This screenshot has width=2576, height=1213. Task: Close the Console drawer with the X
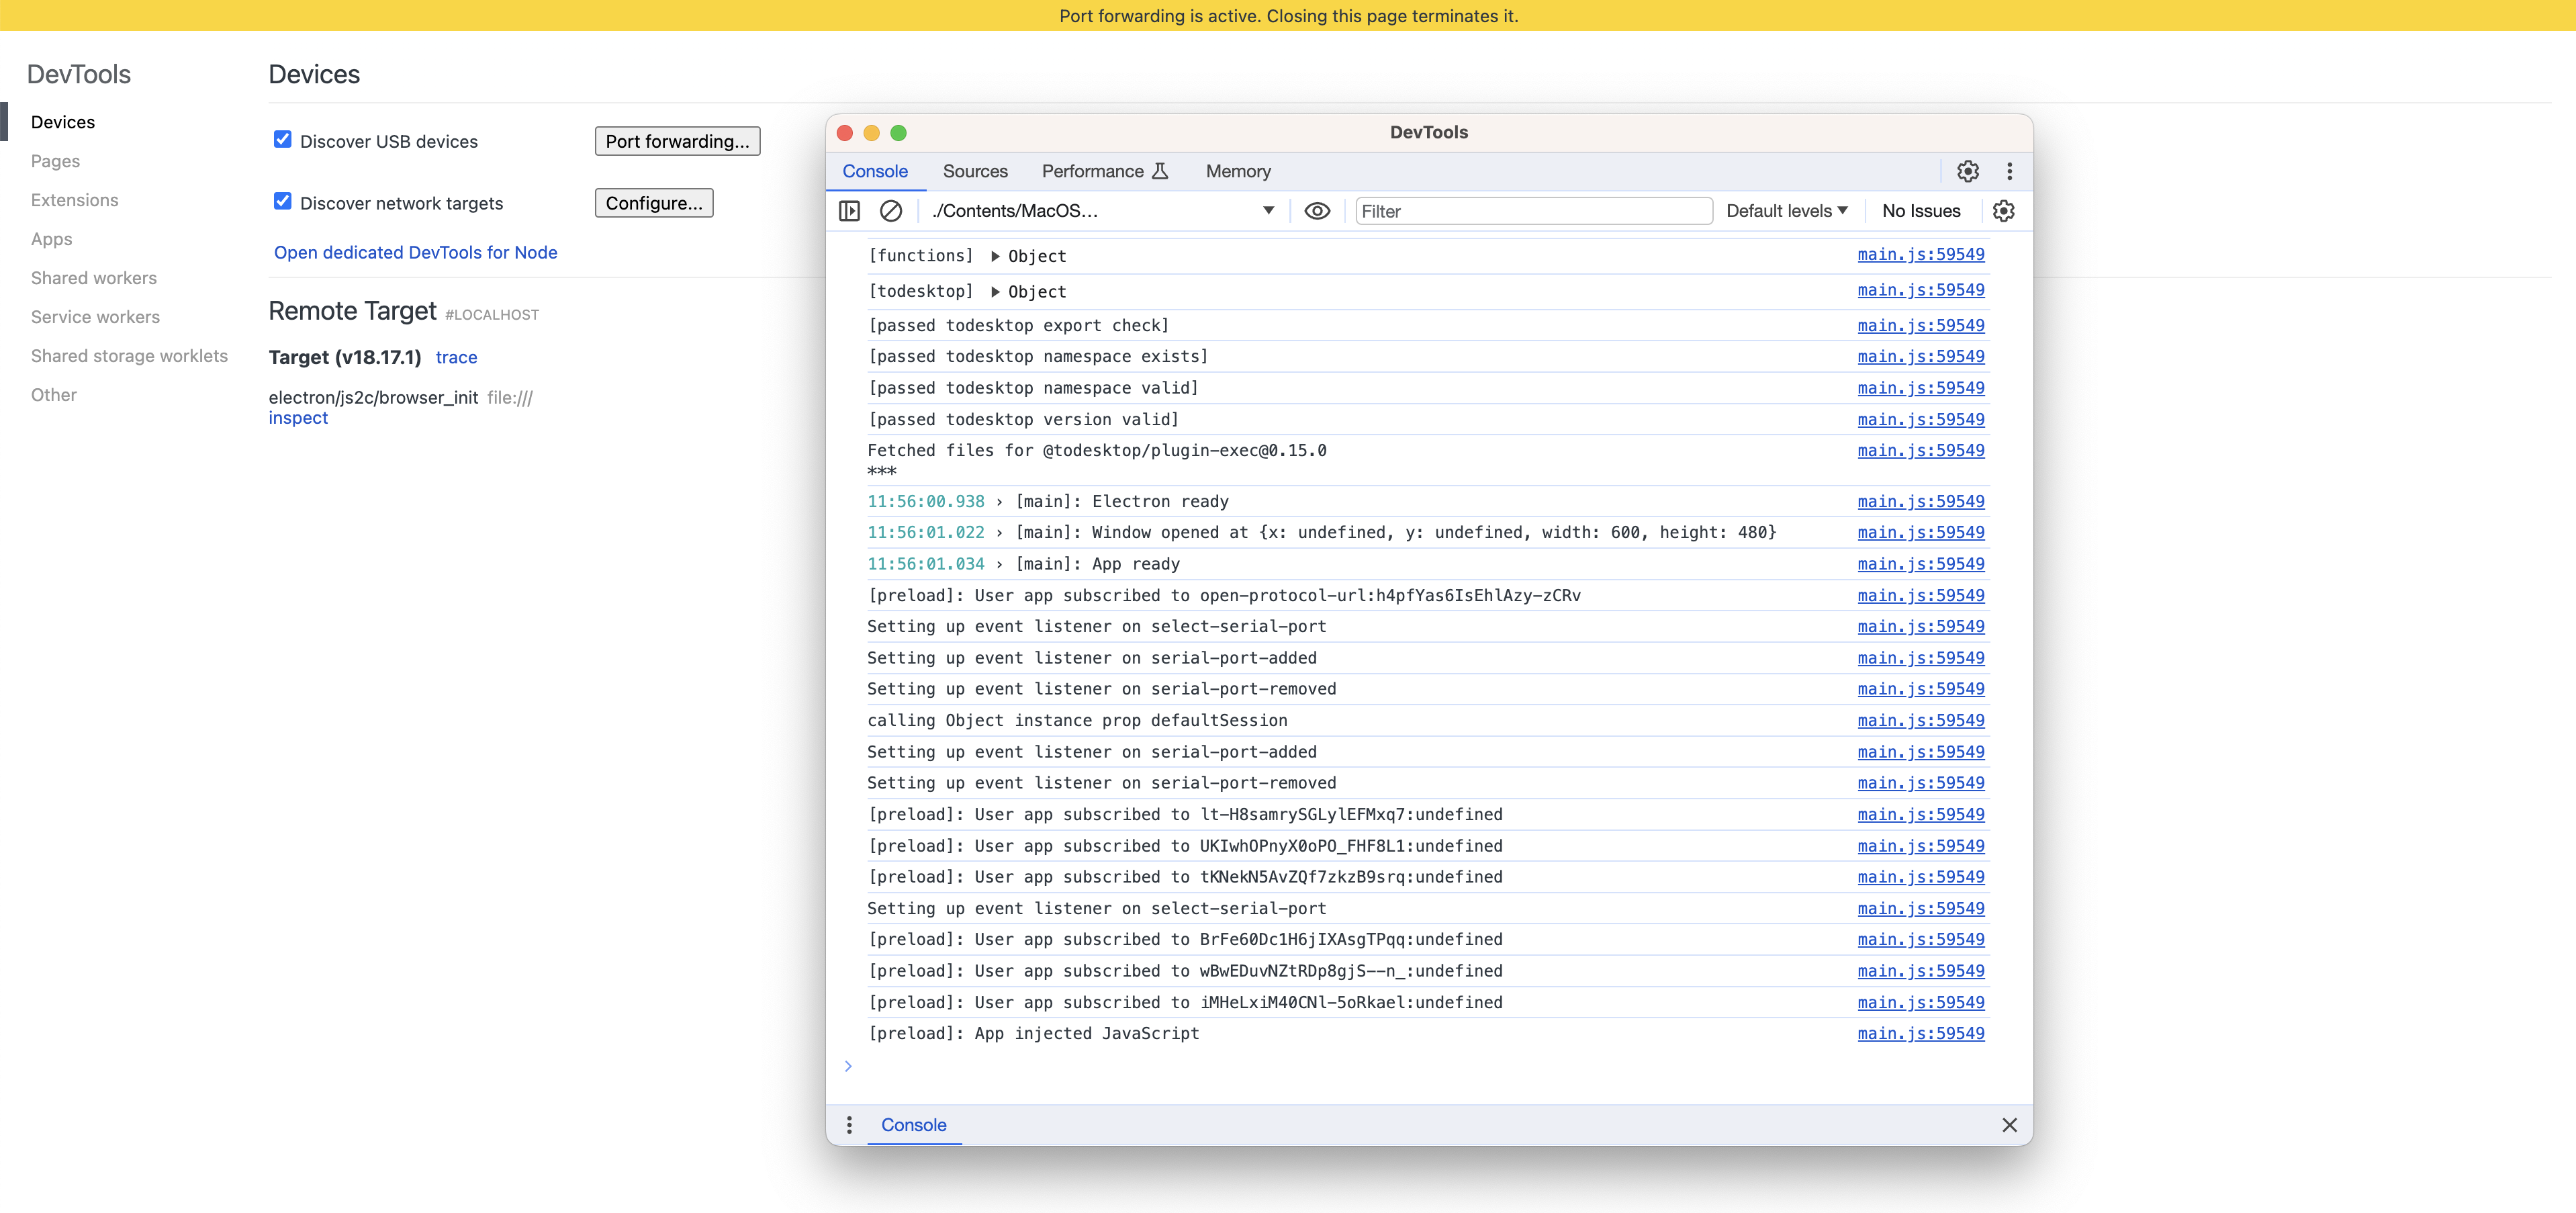point(2010,1125)
